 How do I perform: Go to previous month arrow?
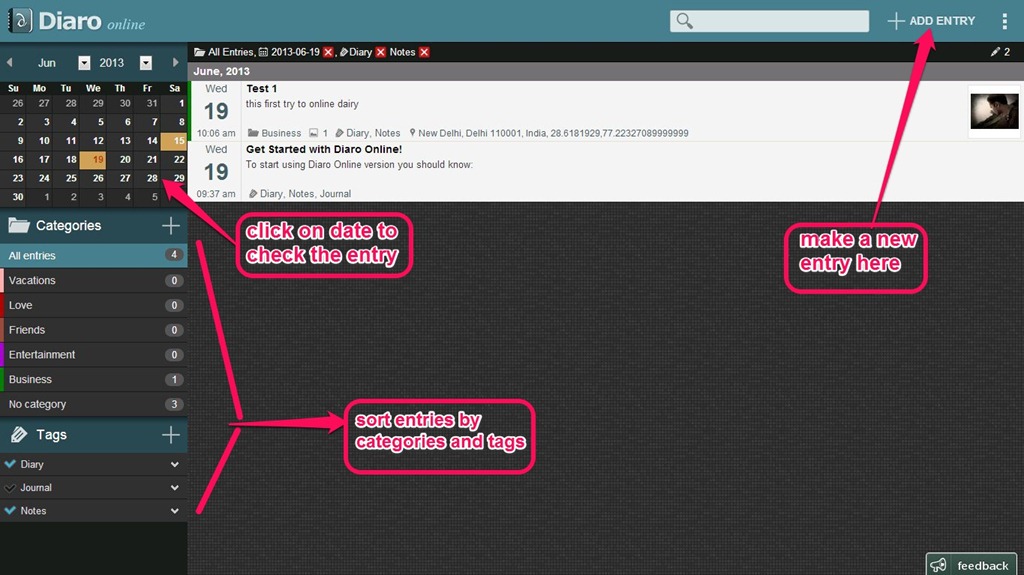[x=10, y=63]
